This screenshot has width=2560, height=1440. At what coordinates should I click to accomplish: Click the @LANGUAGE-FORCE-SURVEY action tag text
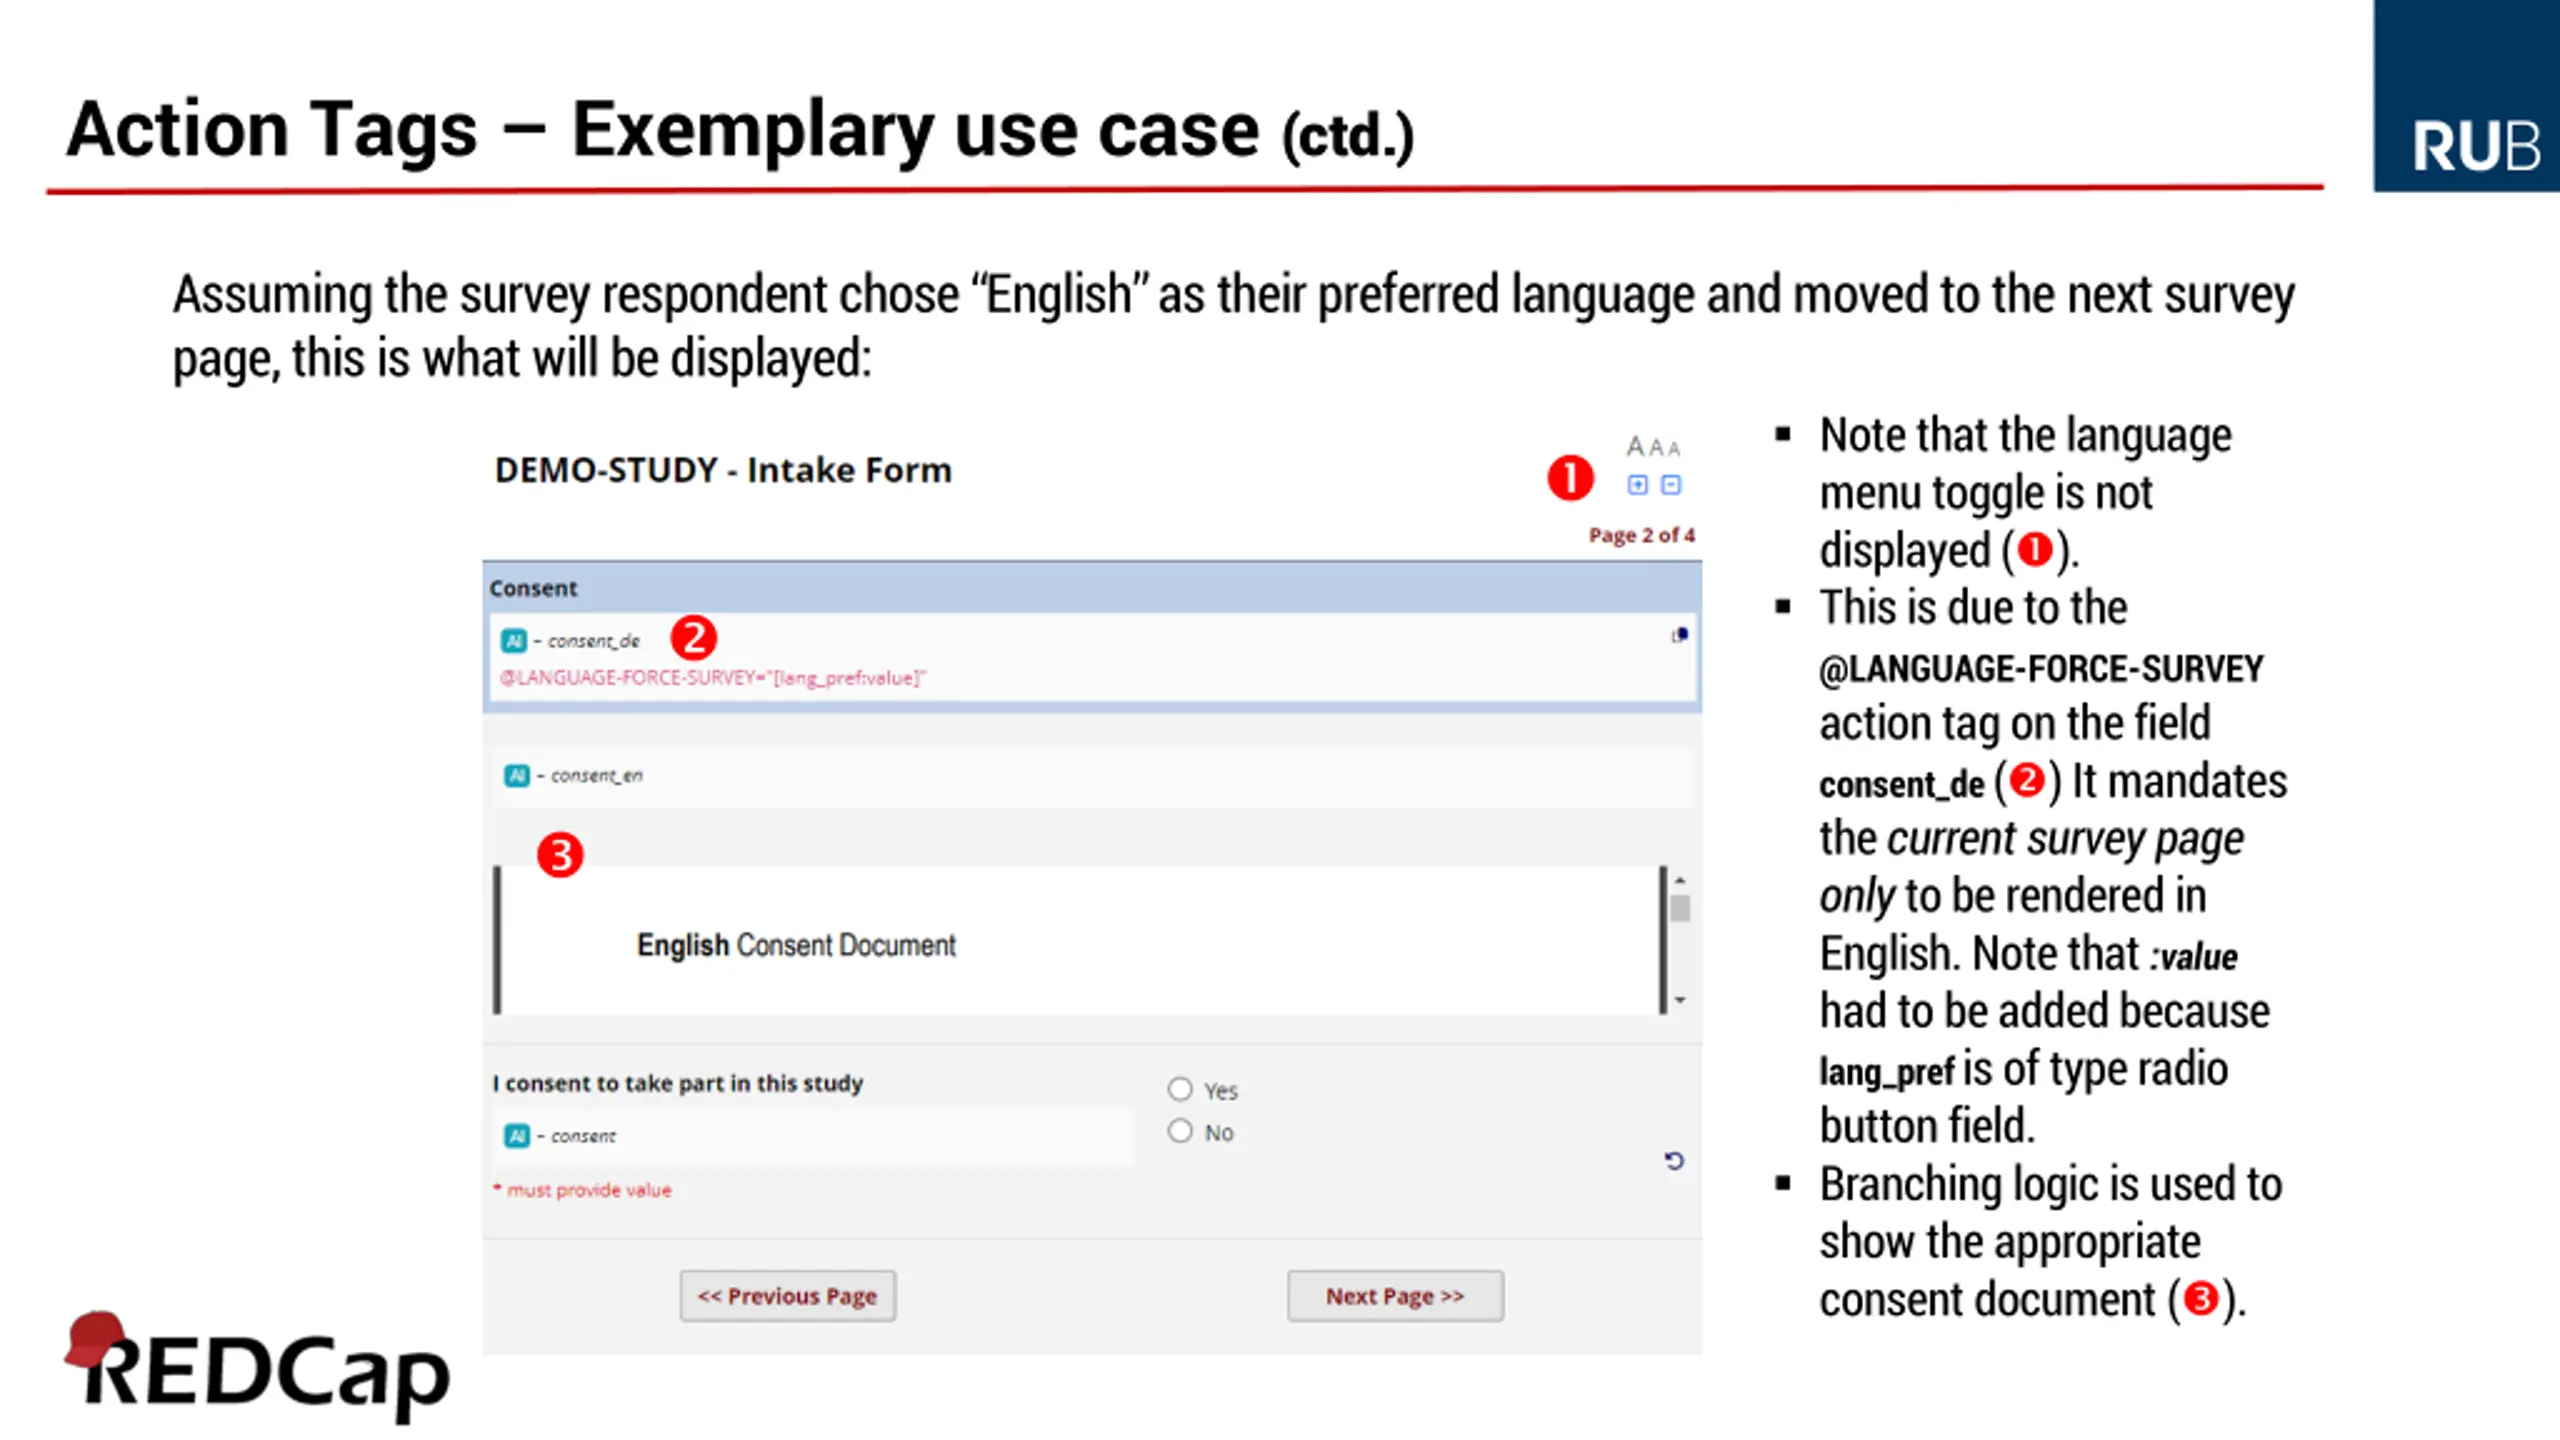coord(712,678)
